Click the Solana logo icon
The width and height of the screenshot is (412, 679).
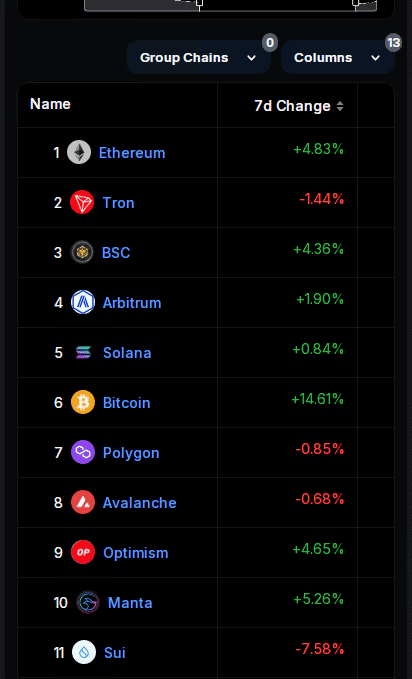[x=83, y=352]
